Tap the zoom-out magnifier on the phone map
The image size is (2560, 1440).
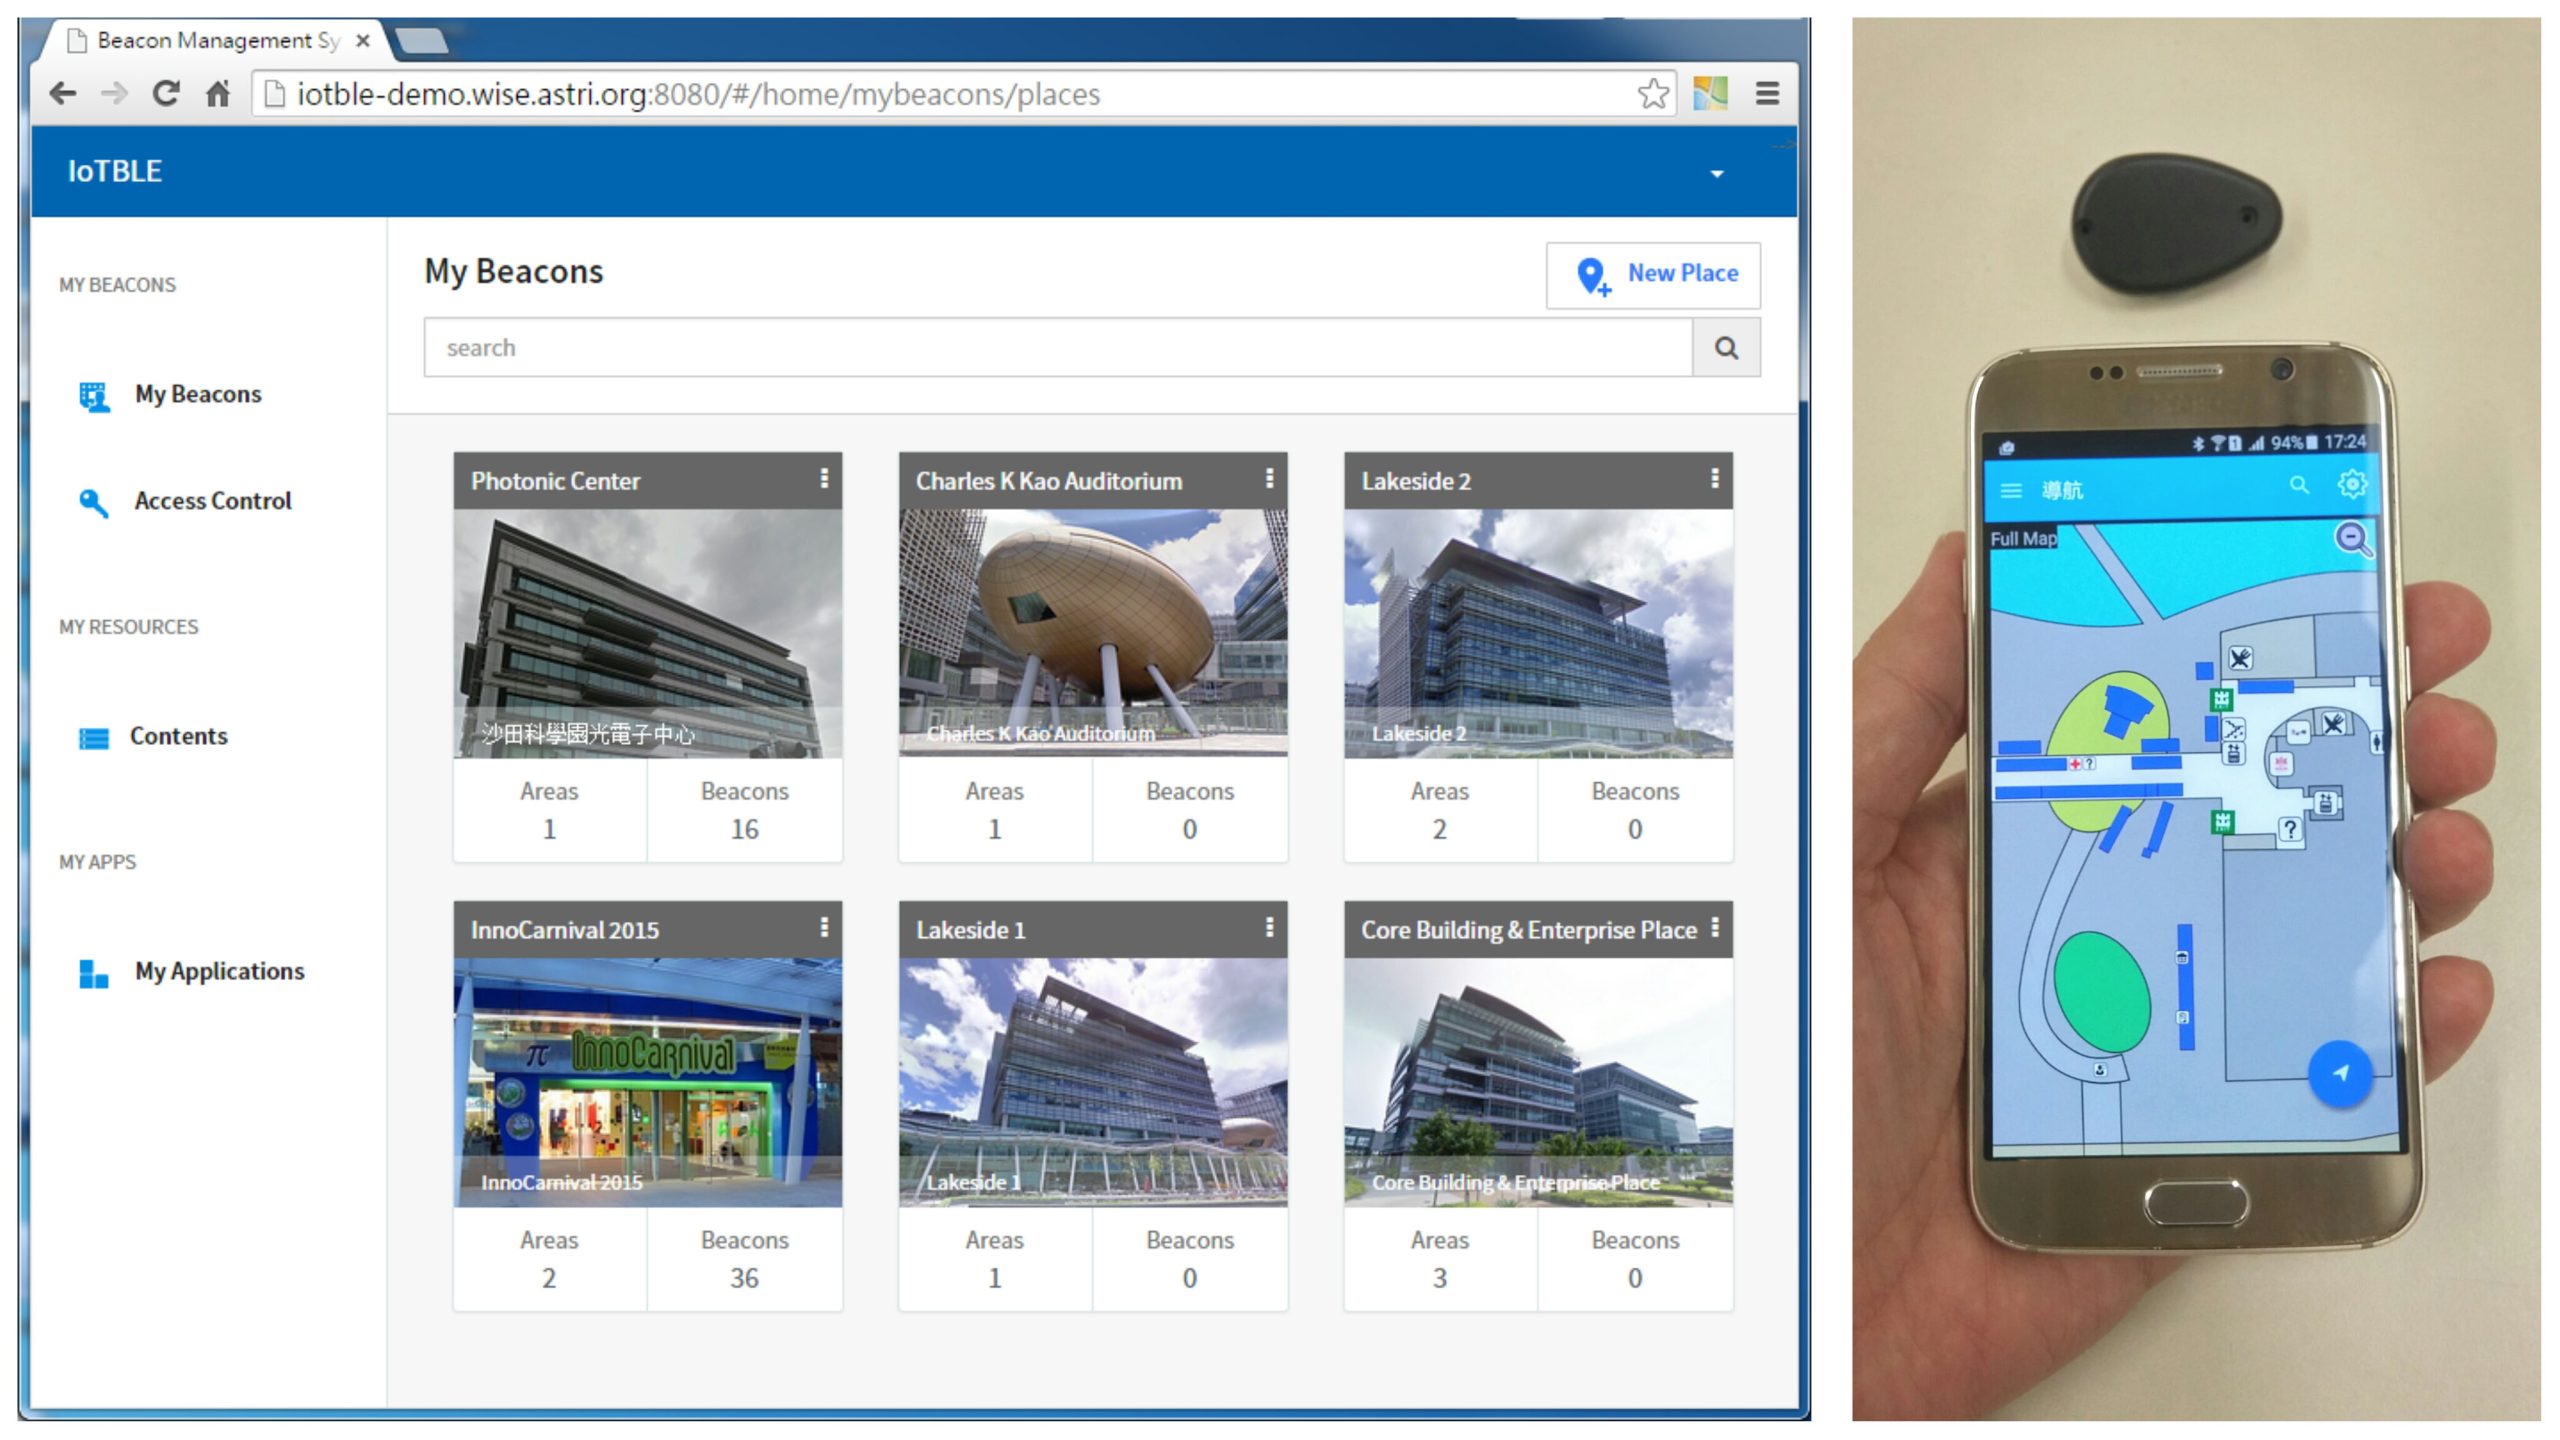click(2353, 539)
